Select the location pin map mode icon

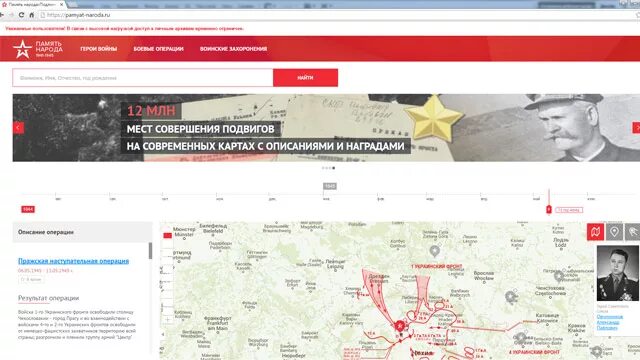click(614, 232)
